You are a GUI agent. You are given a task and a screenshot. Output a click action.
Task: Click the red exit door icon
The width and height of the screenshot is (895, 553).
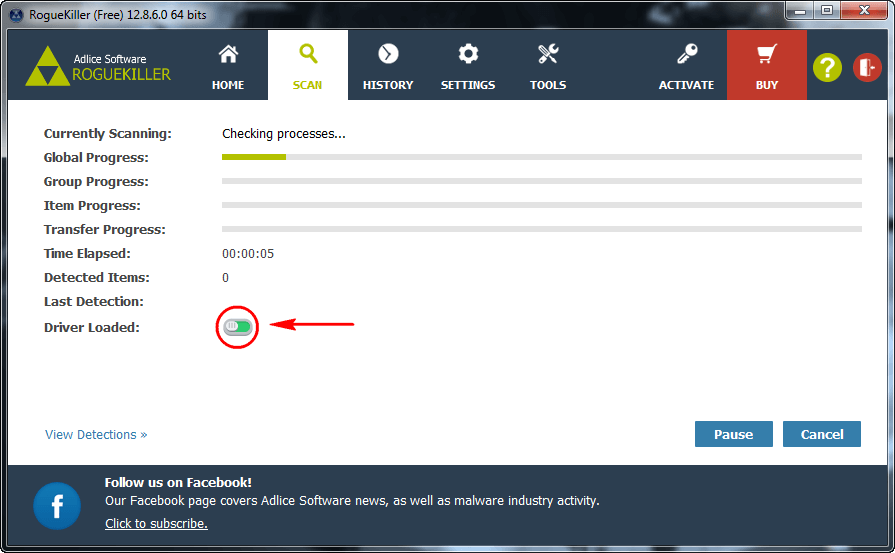coord(867,67)
